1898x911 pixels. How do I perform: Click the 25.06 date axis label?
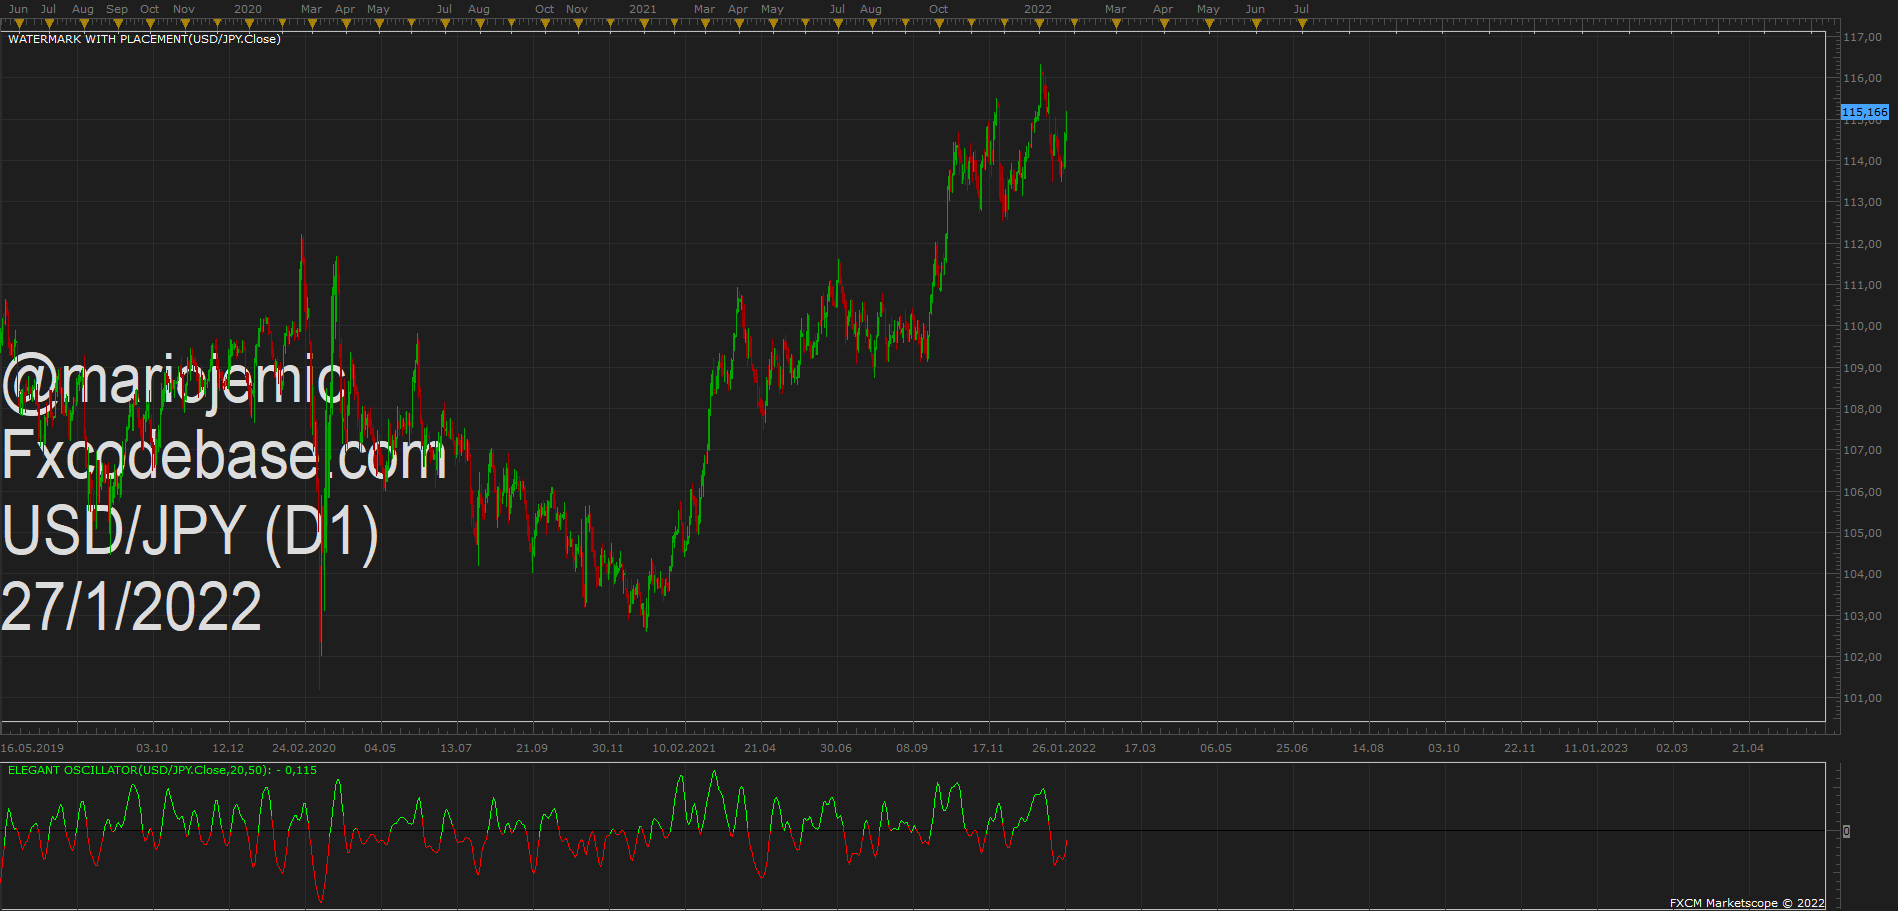click(1292, 748)
